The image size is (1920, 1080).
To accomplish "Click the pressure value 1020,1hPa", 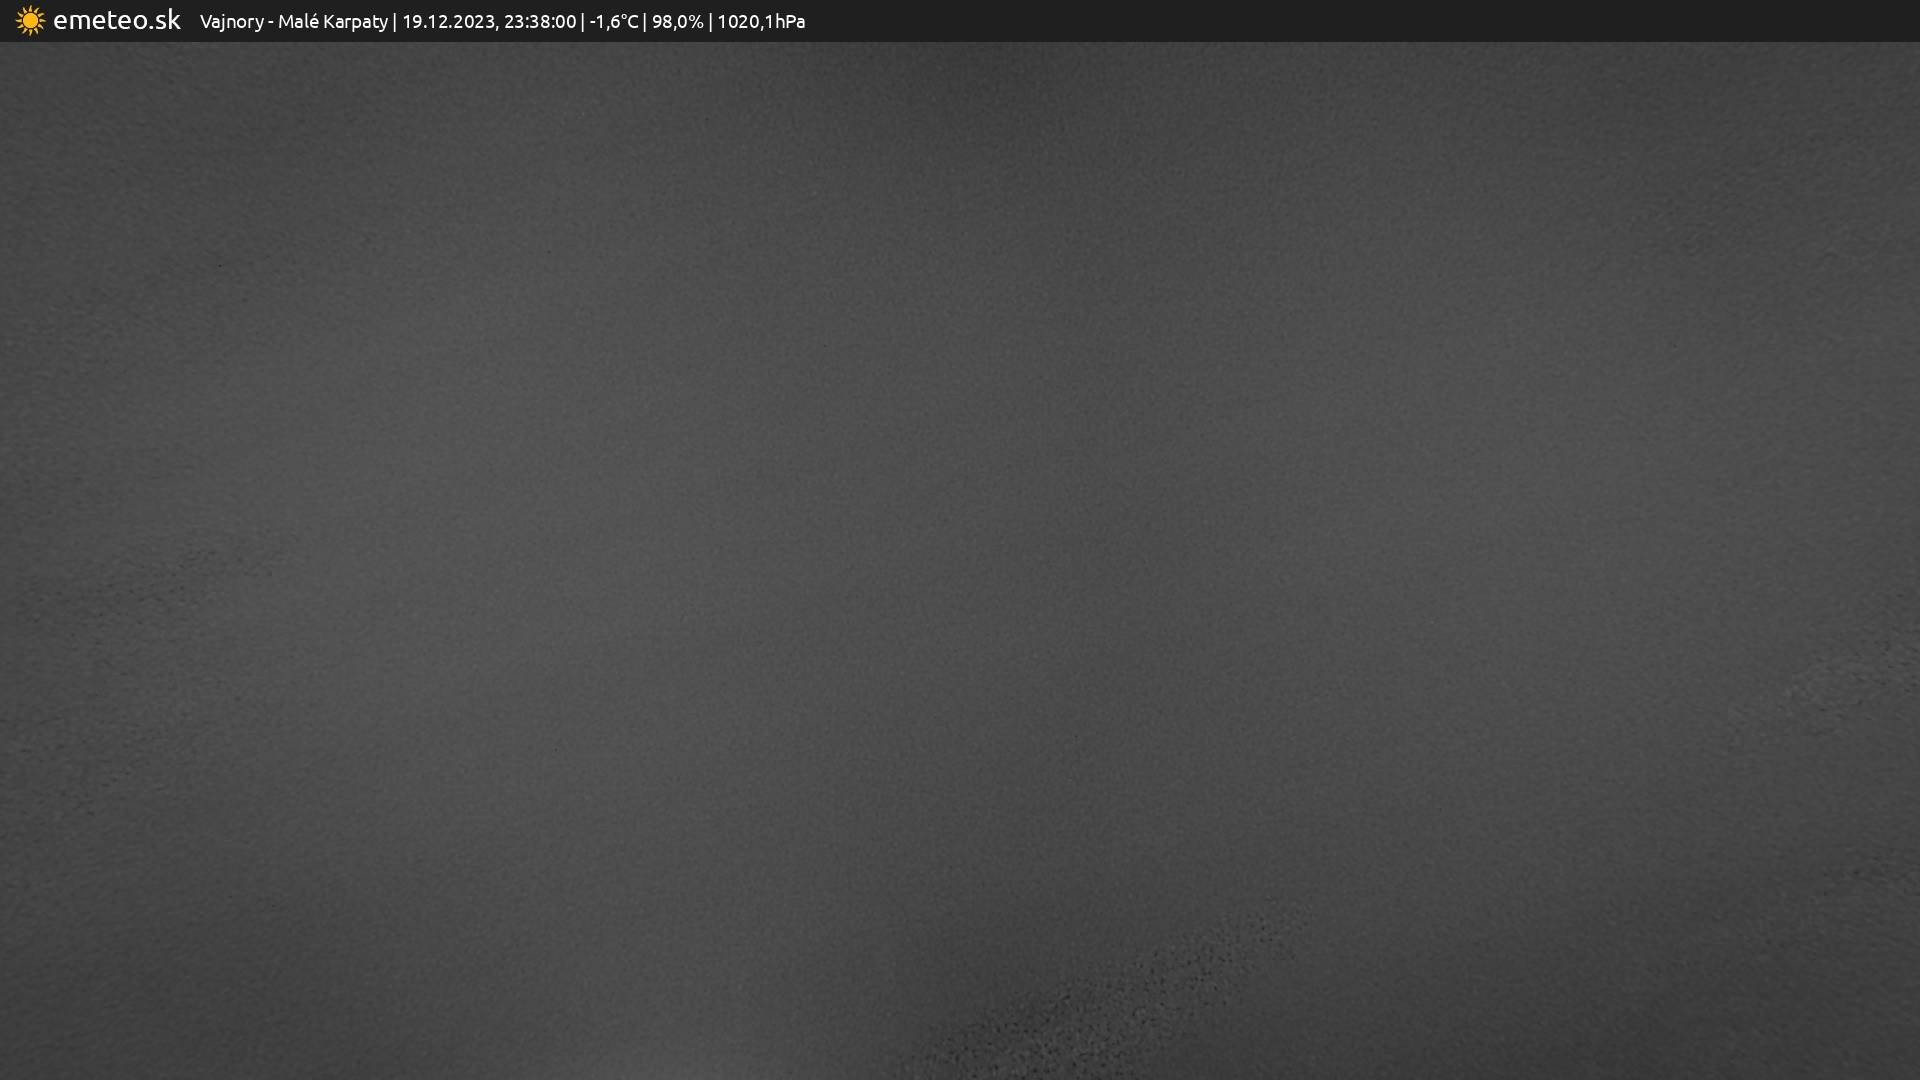I will (x=761, y=22).
